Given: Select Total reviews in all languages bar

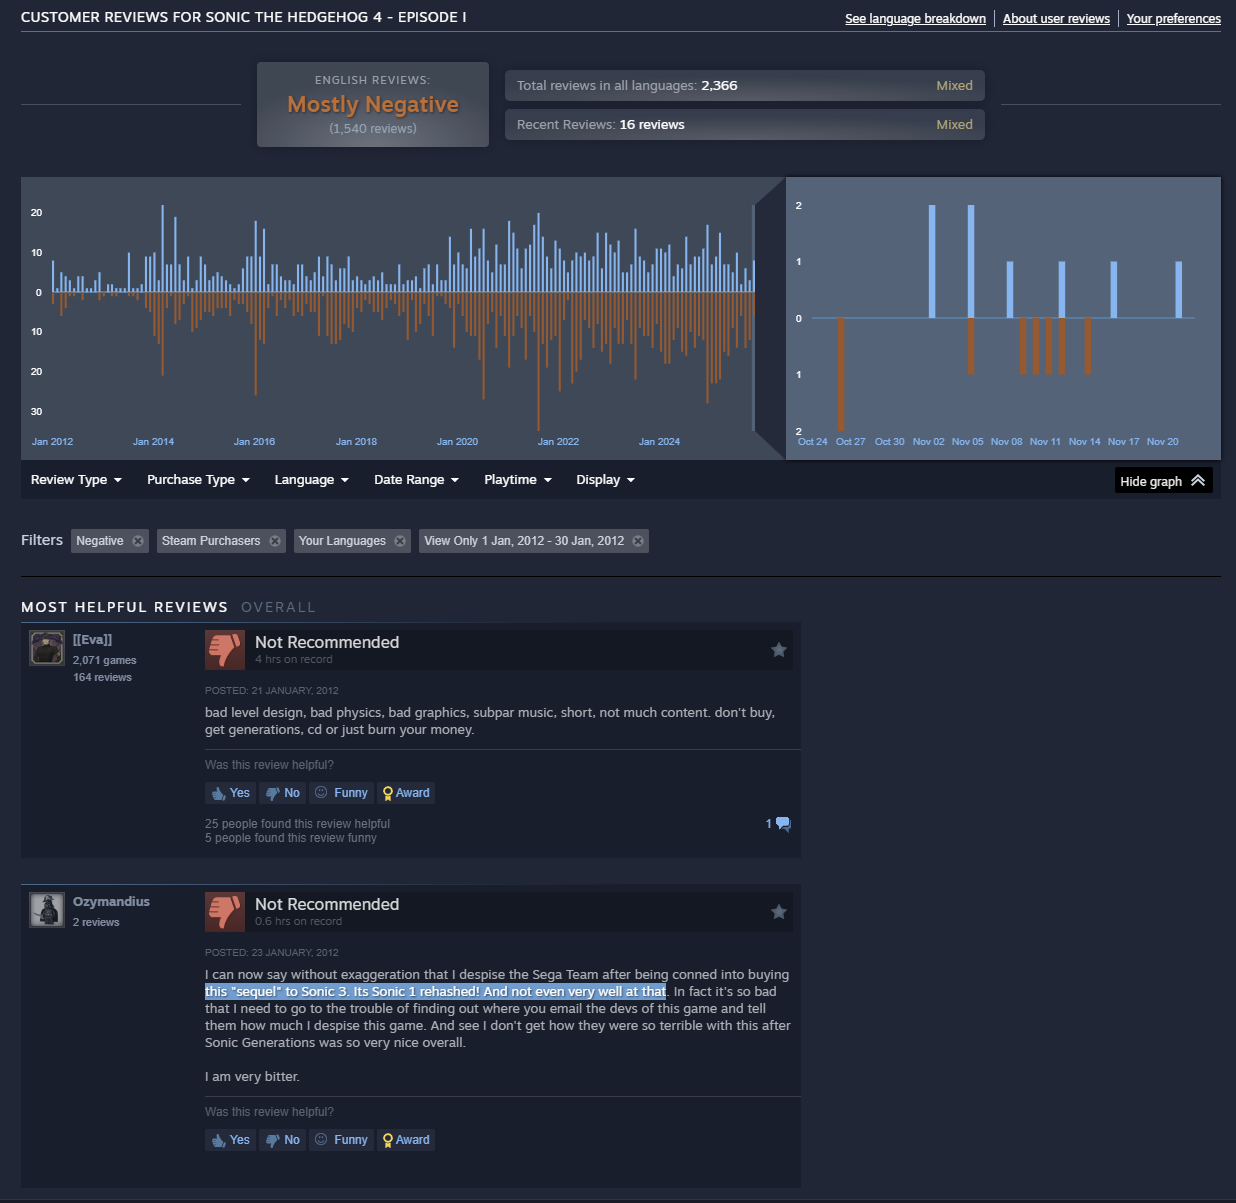Looking at the screenshot, I should (745, 86).
